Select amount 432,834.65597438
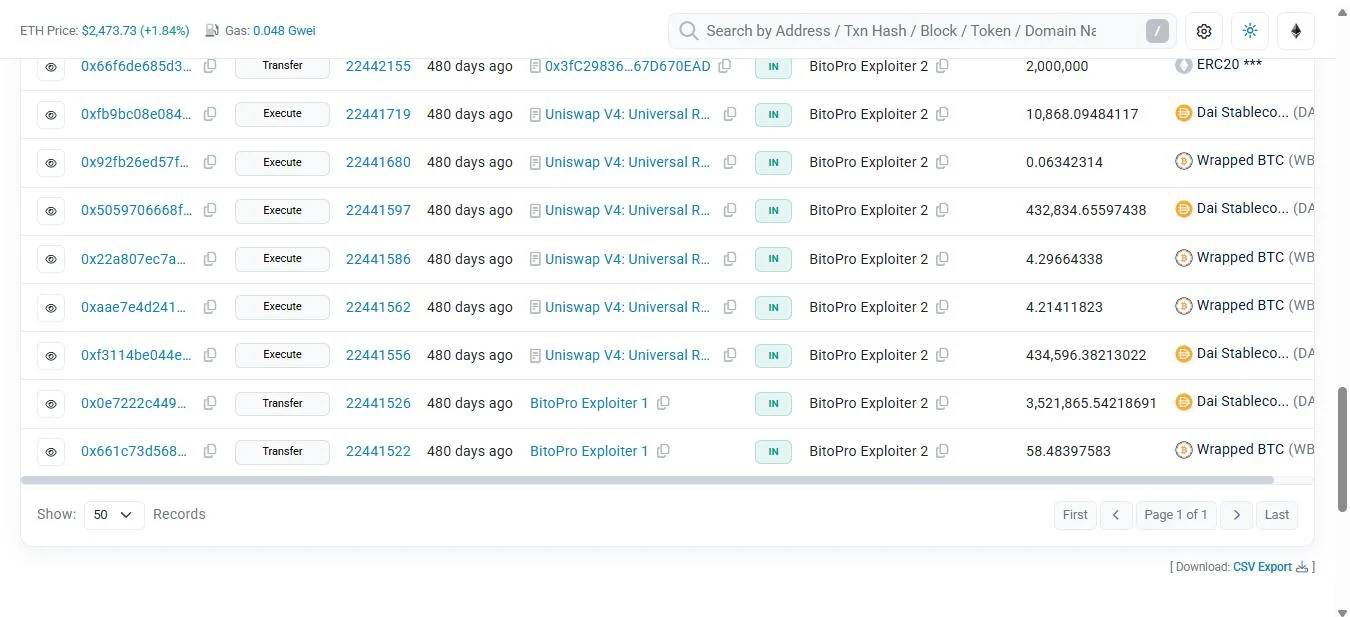Viewport: 1350px width, 617px height. pos(1086,210)
